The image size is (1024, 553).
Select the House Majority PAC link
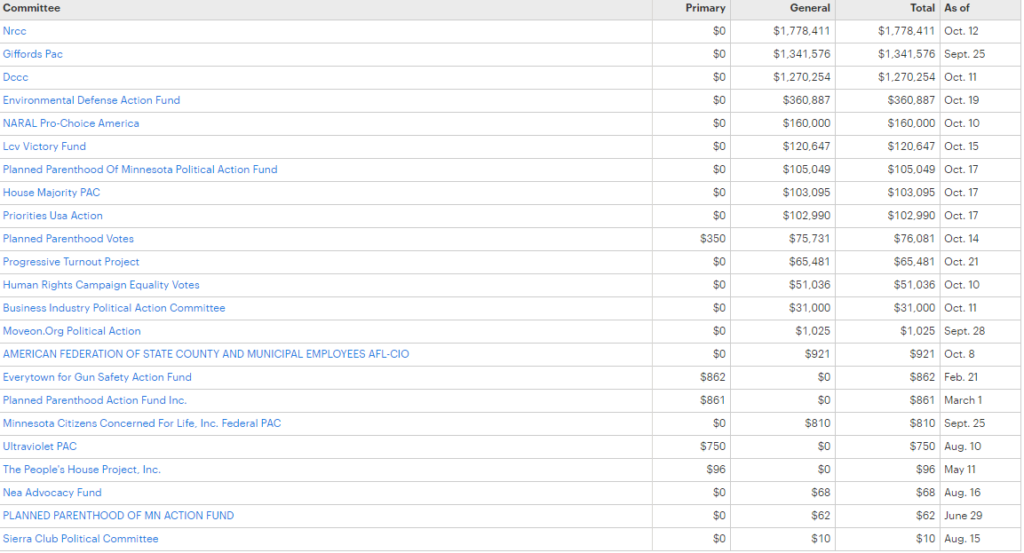(x=51, y=192)
